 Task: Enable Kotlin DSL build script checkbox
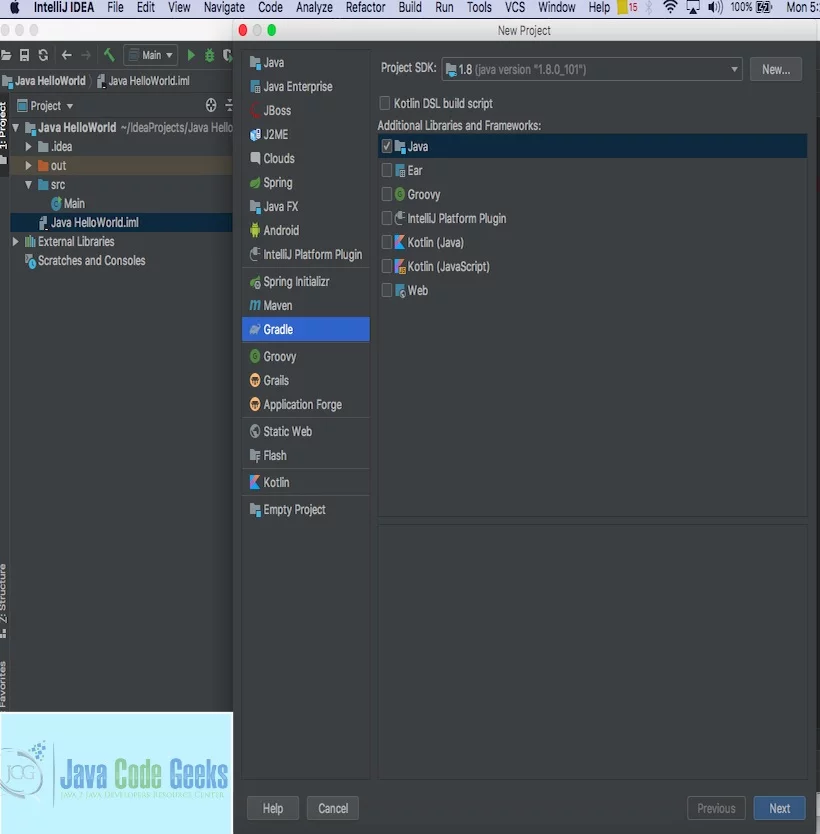pyautogui.click(x=384, y=103)
